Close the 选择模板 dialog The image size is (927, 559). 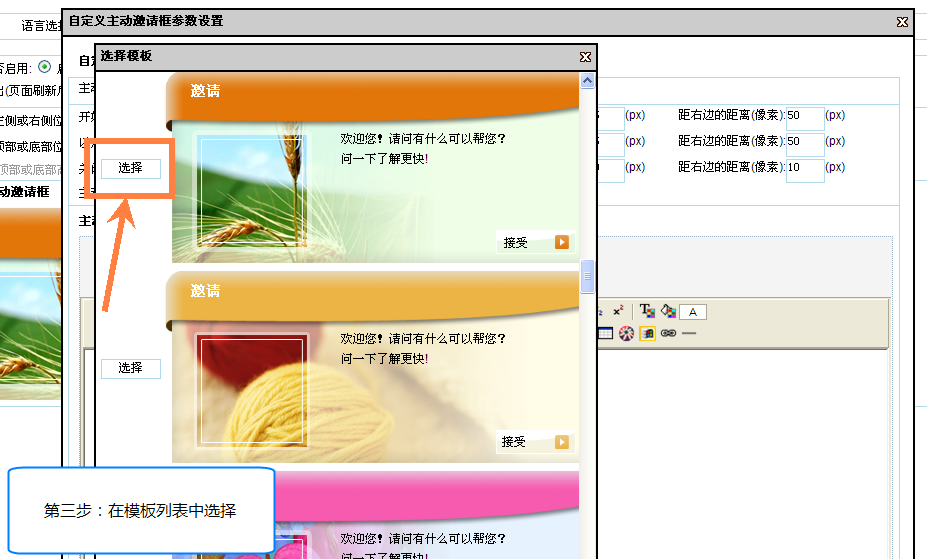585,57
